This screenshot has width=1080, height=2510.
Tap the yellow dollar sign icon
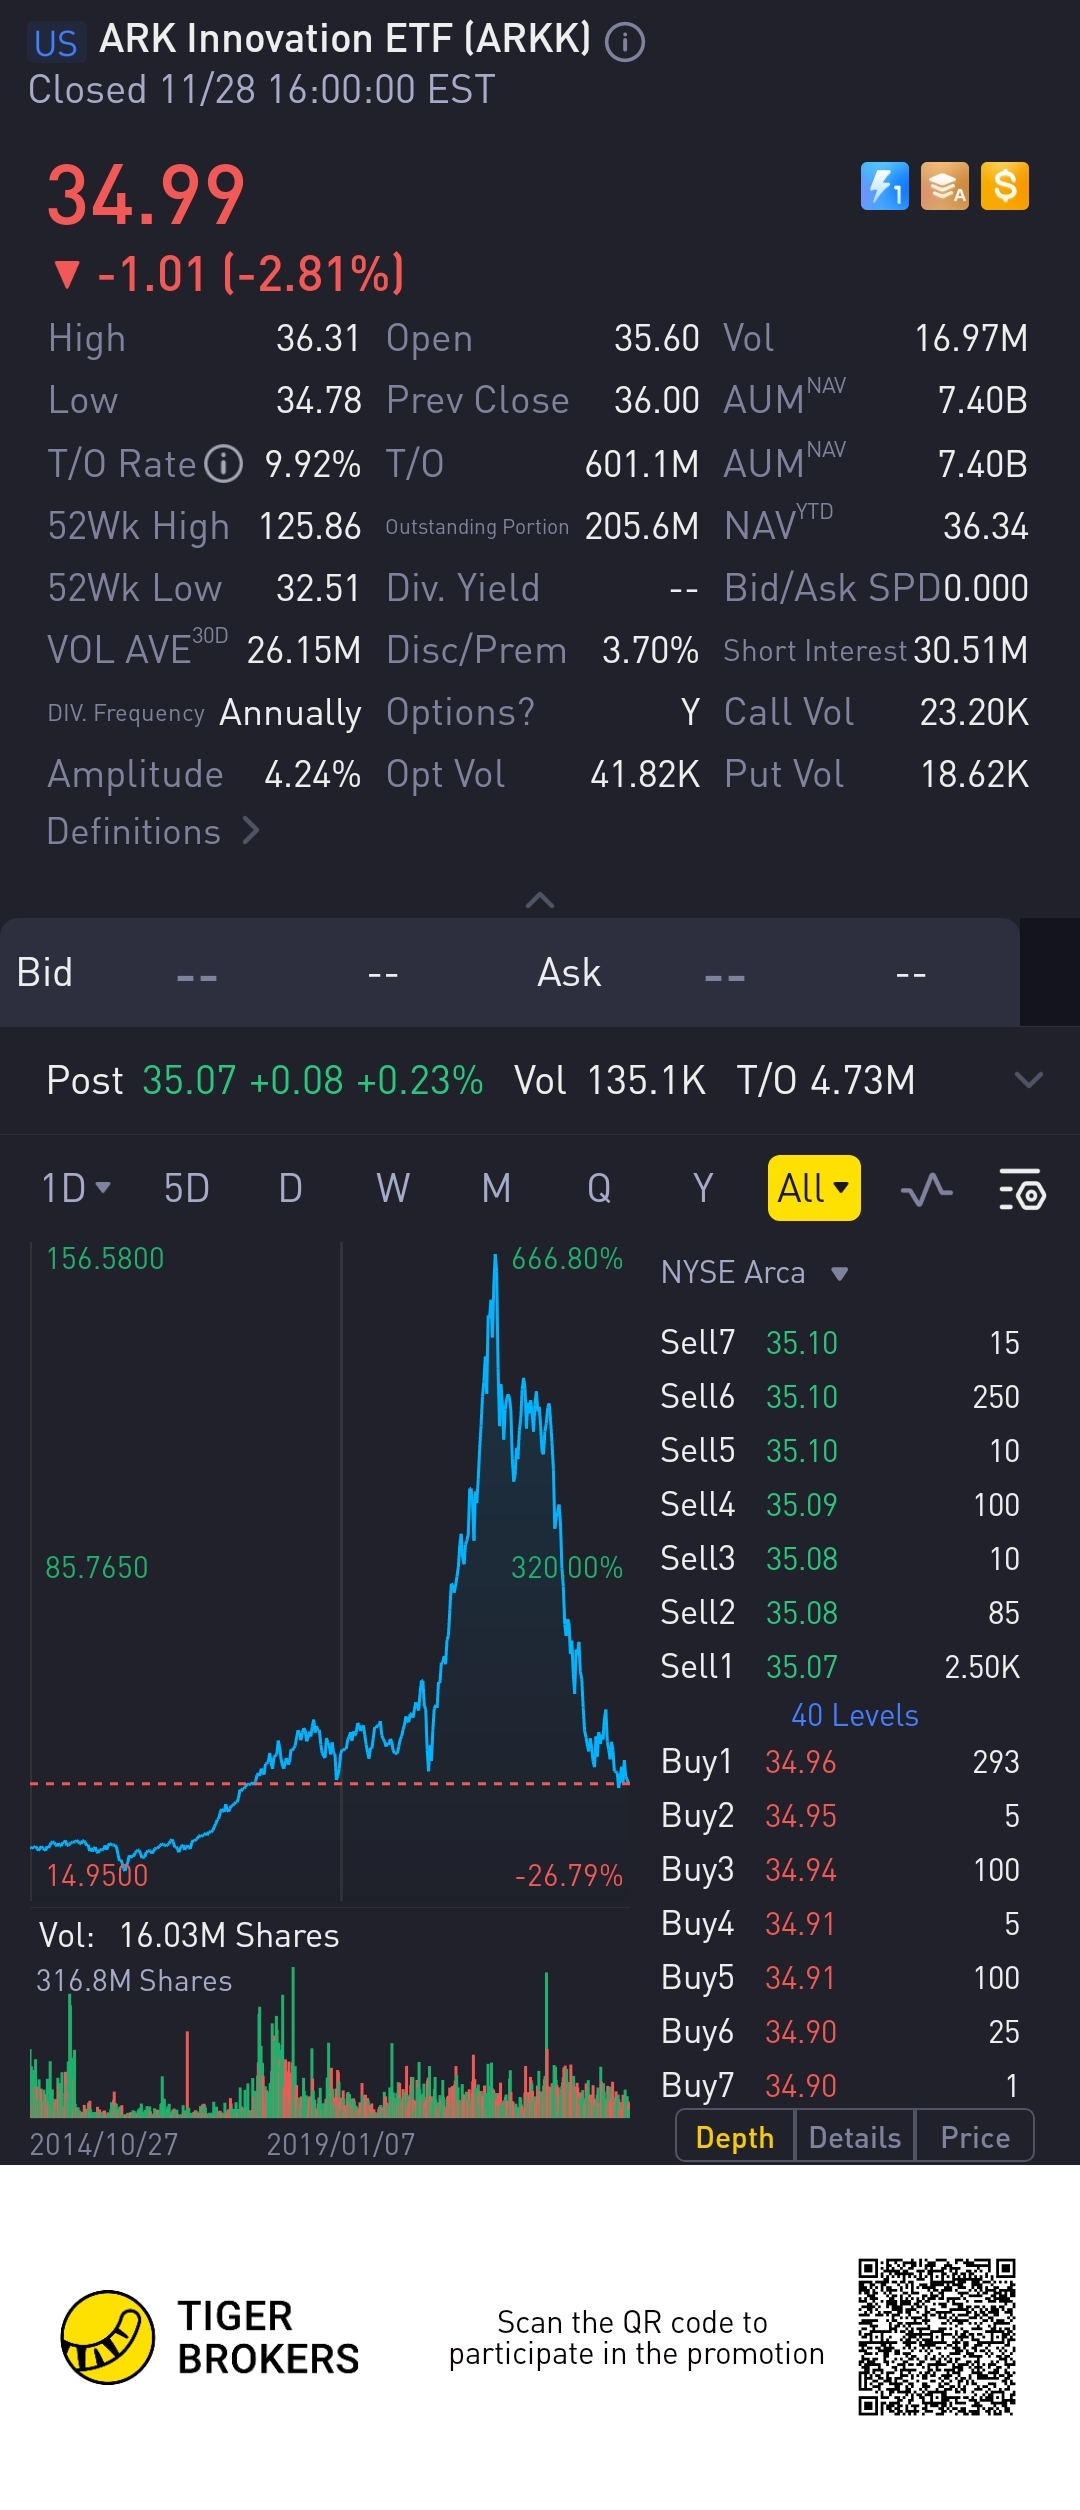point(1005,186)
